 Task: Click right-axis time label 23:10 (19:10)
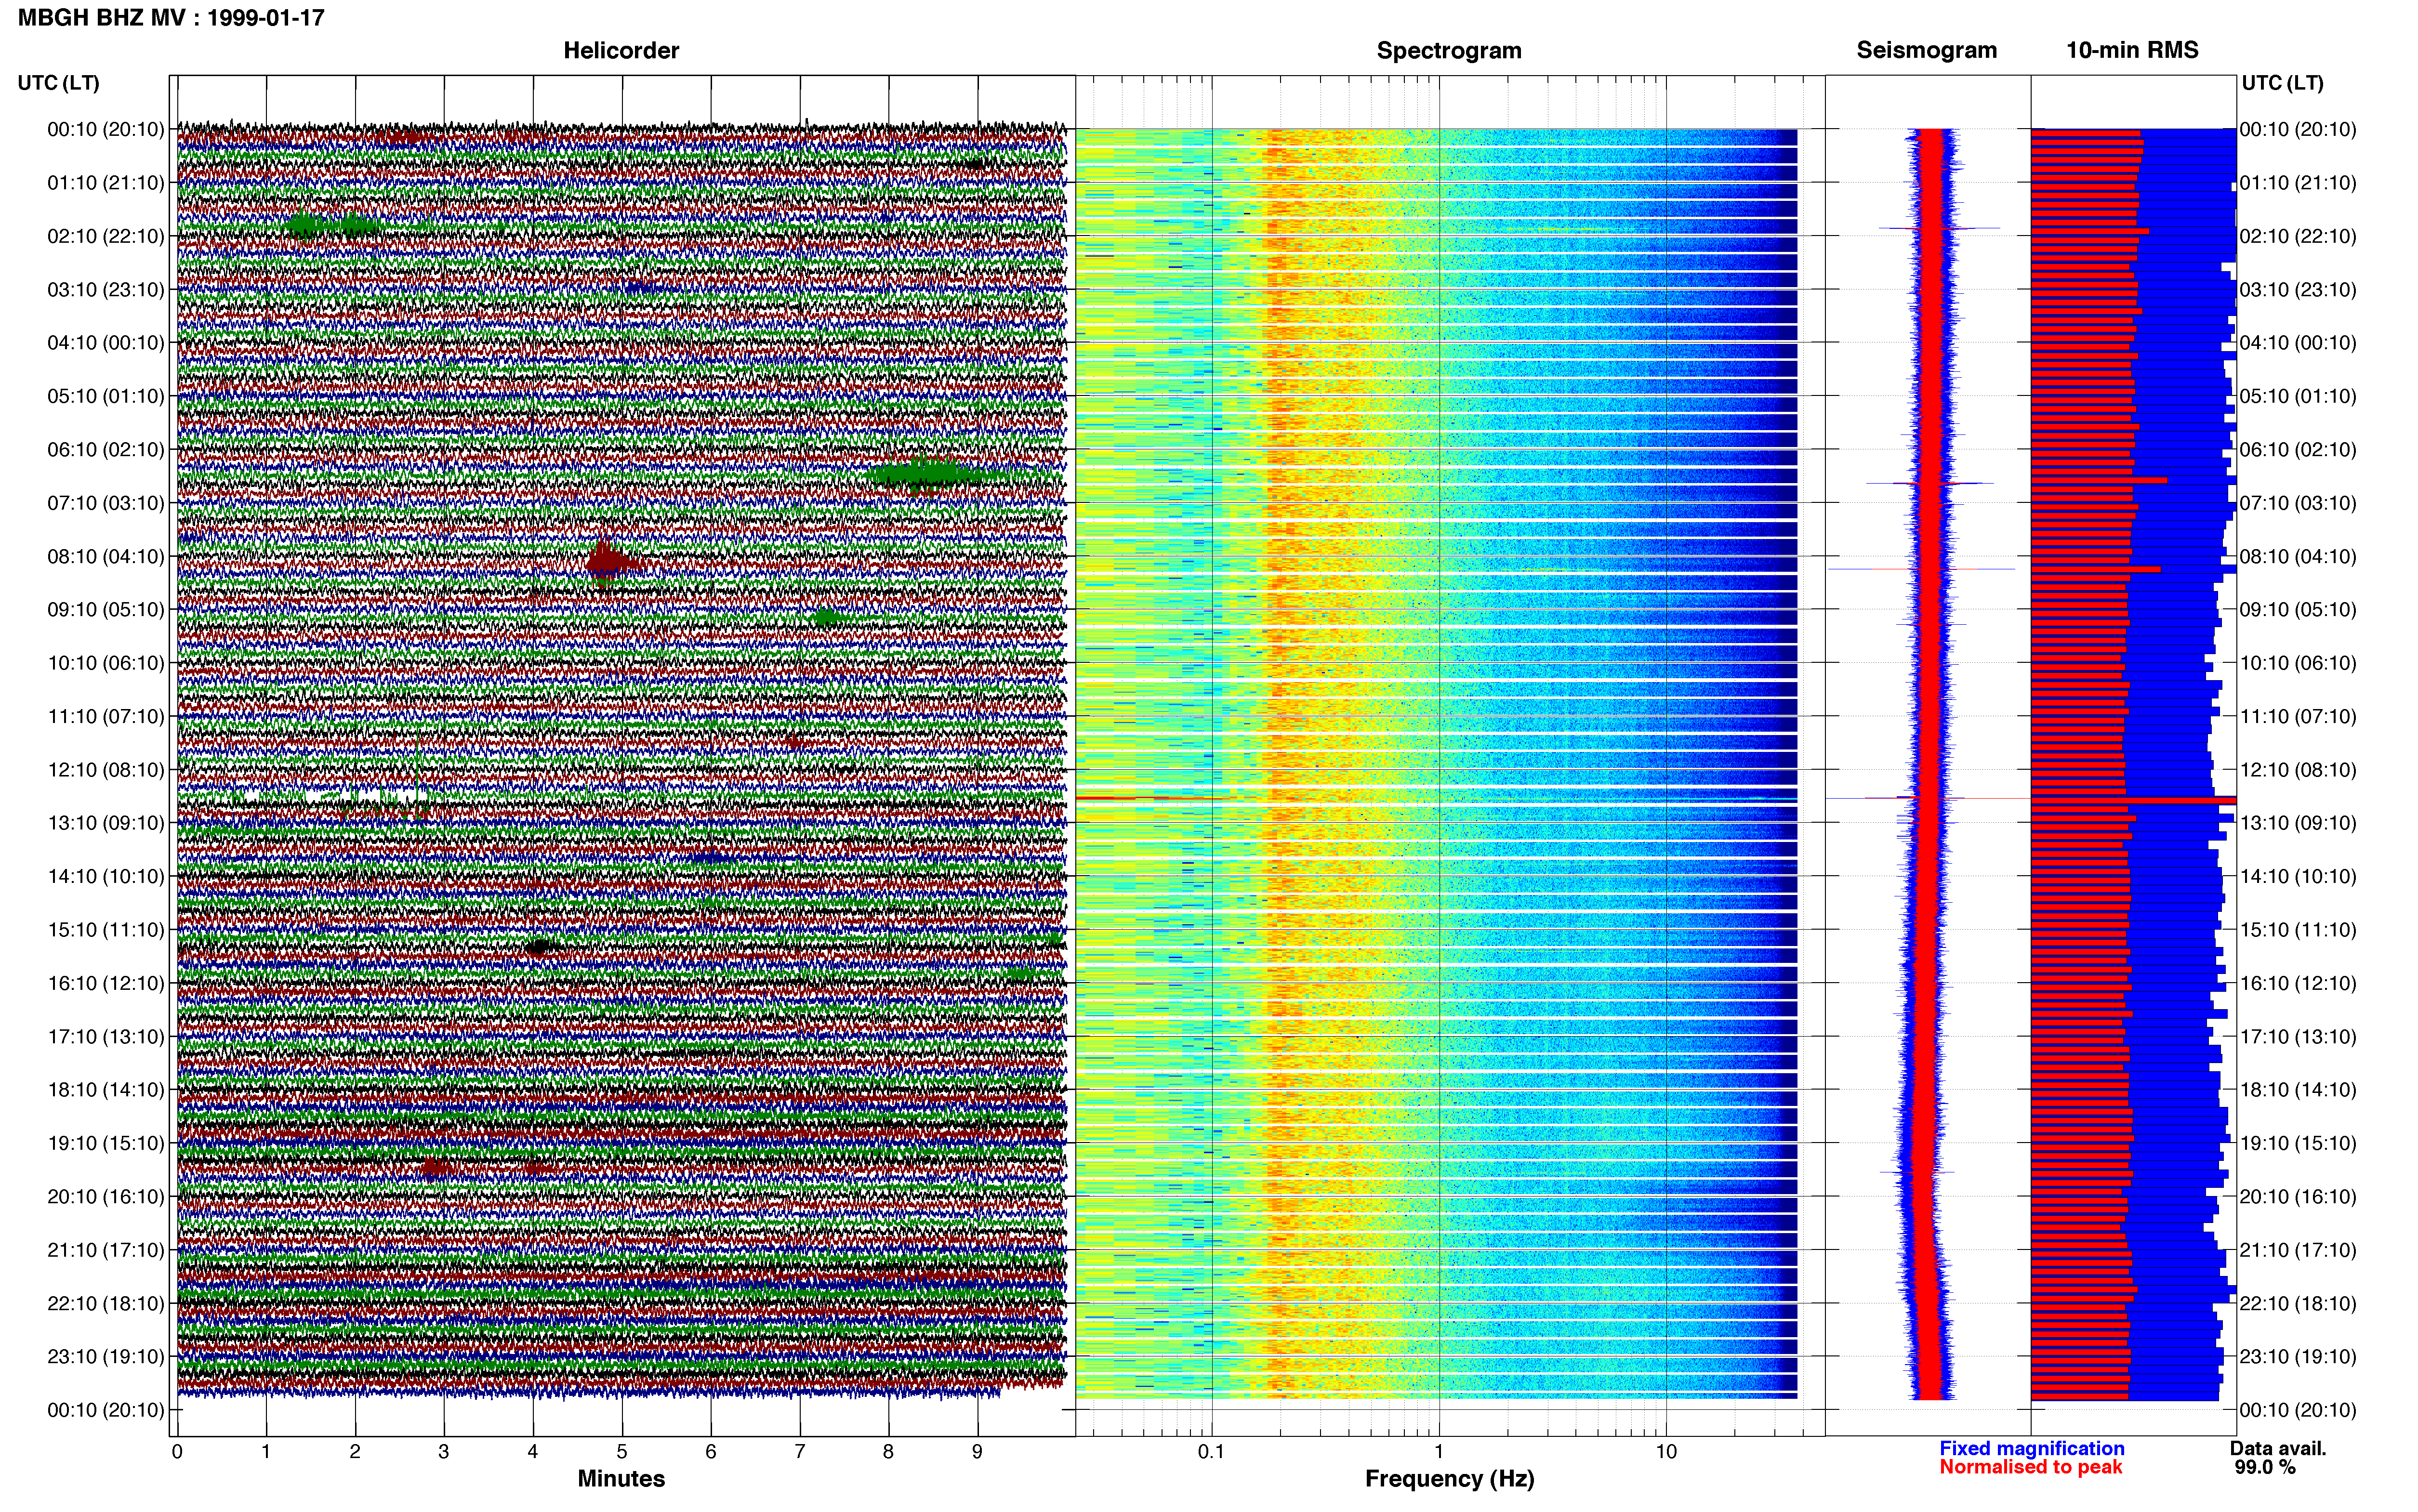[x=2298, y=1357]
